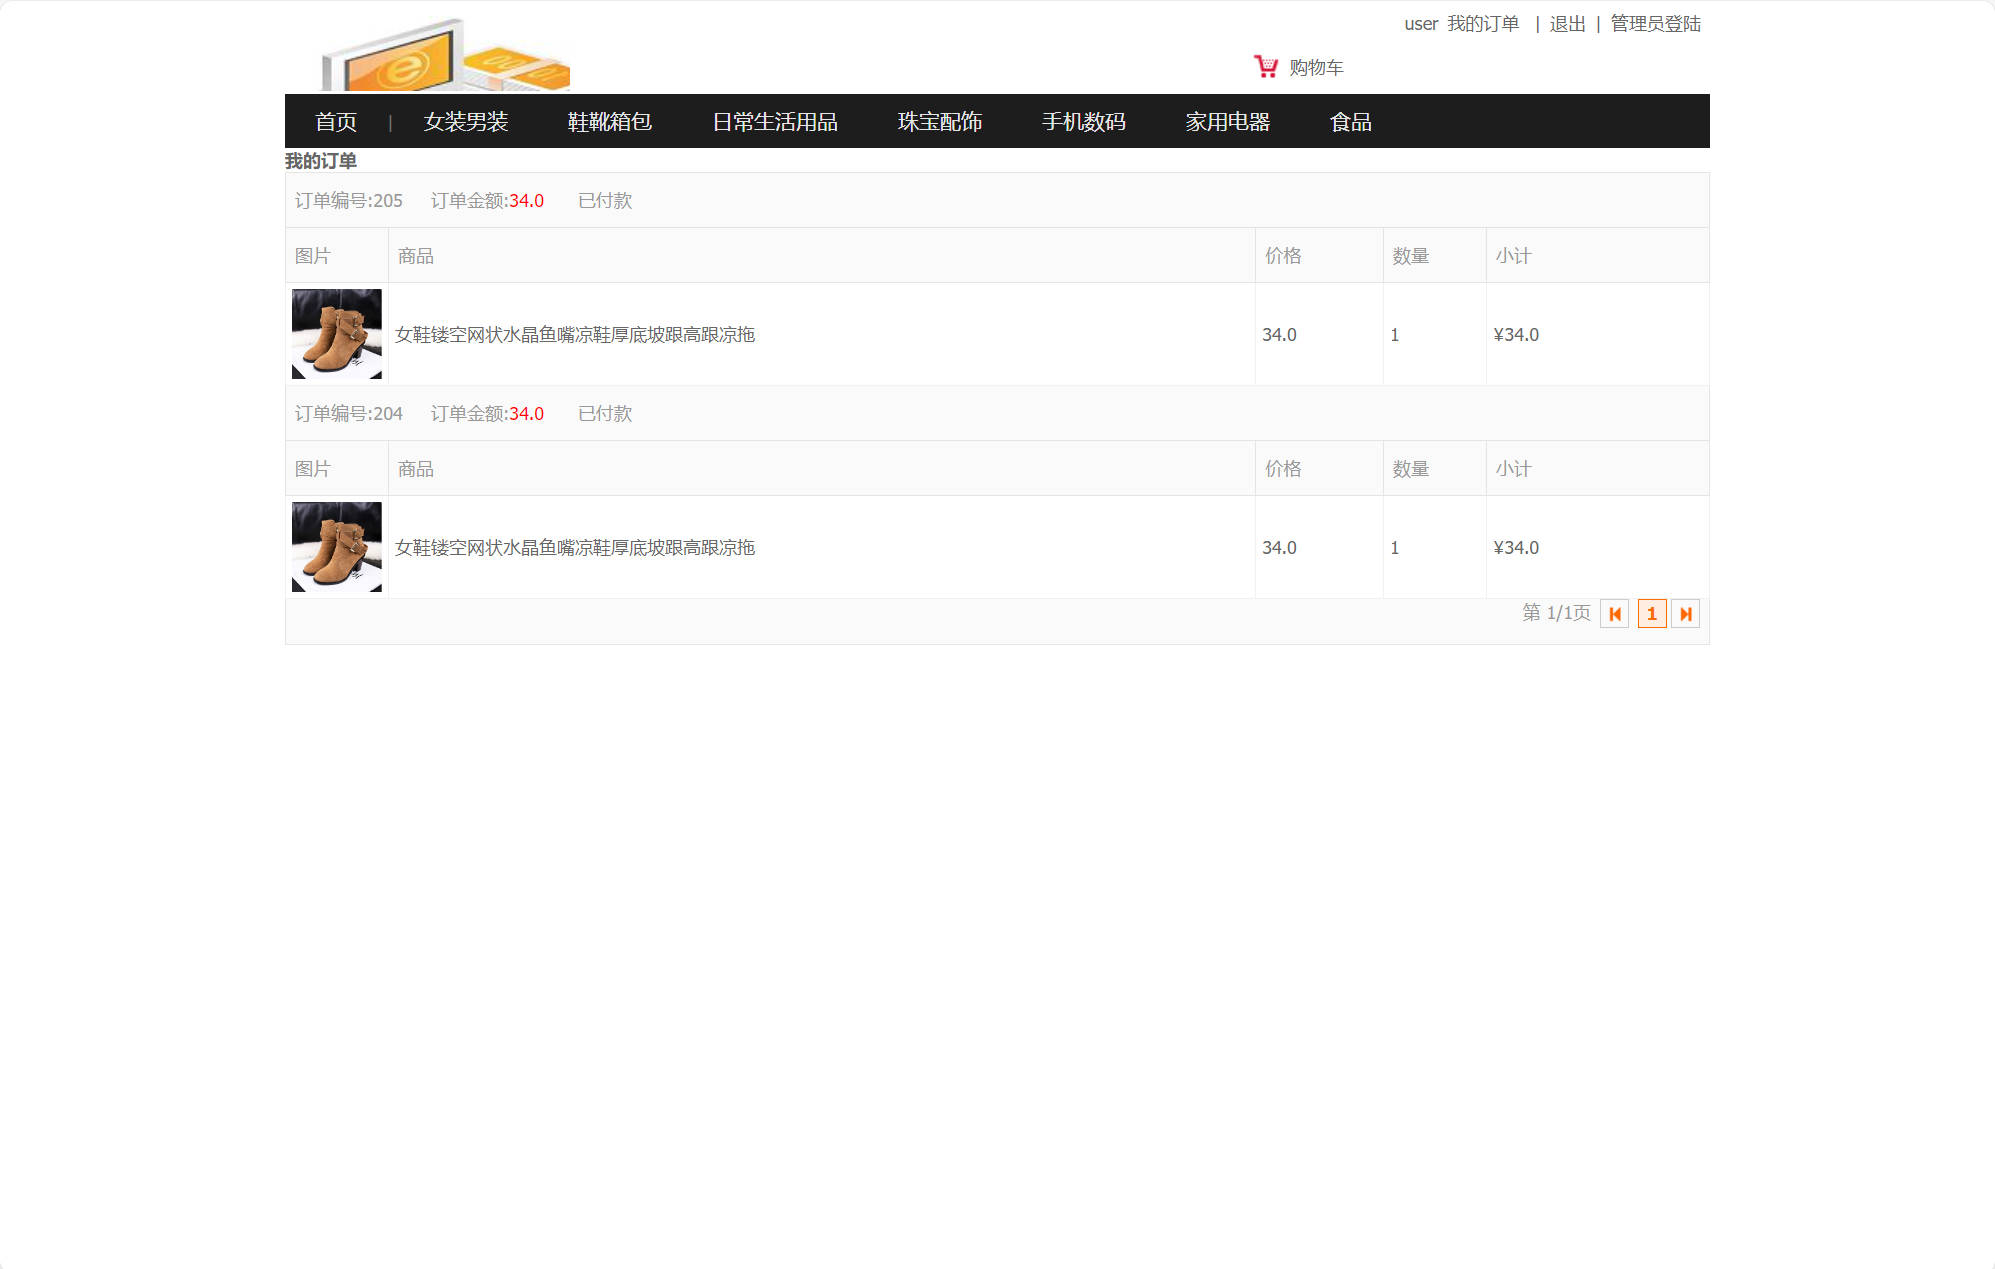Go to first page pagination arrow
1995x1269 pixels.
tap(1614, 614)
